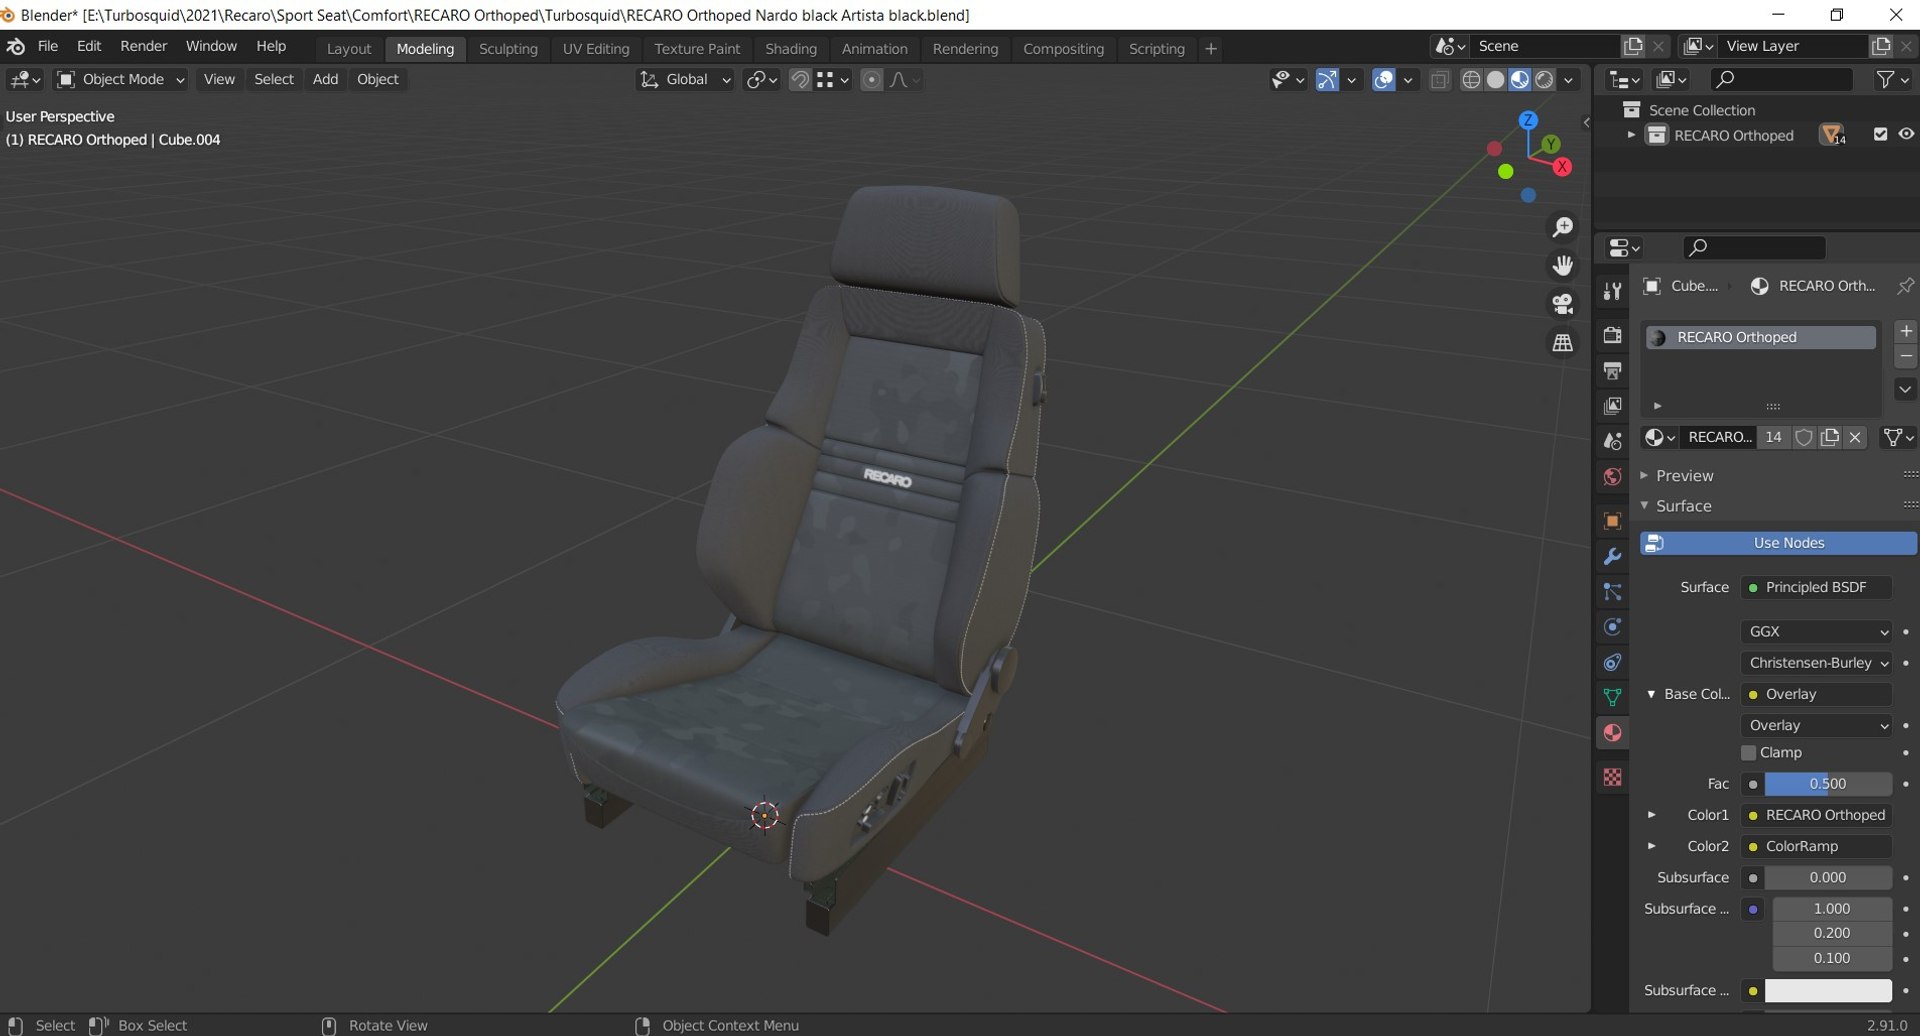The width and height of the screenshot is (1920, 1036).
Task: Click the ColorRamp Color2 link button
Action: click(x=1816, y=847)
